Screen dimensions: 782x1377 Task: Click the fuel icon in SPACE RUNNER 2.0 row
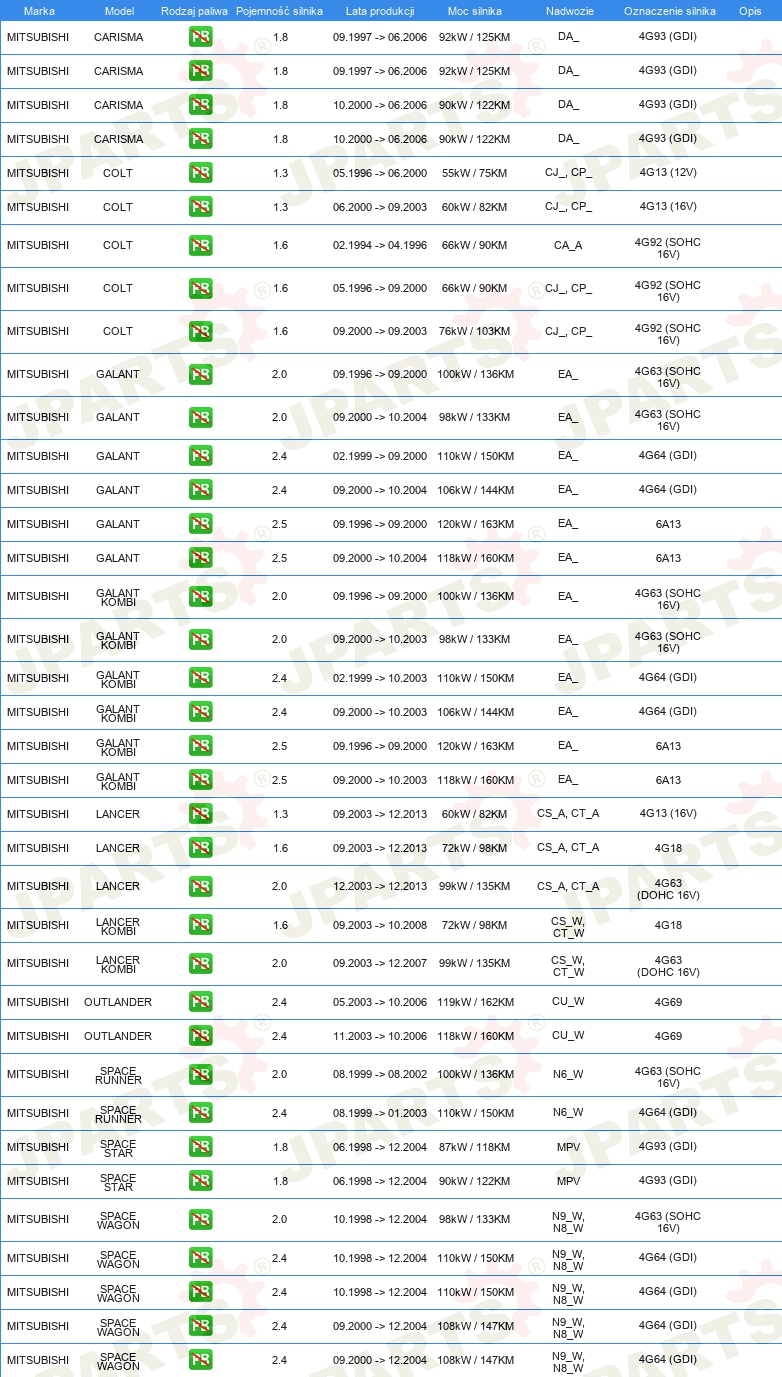point(200,1074)
